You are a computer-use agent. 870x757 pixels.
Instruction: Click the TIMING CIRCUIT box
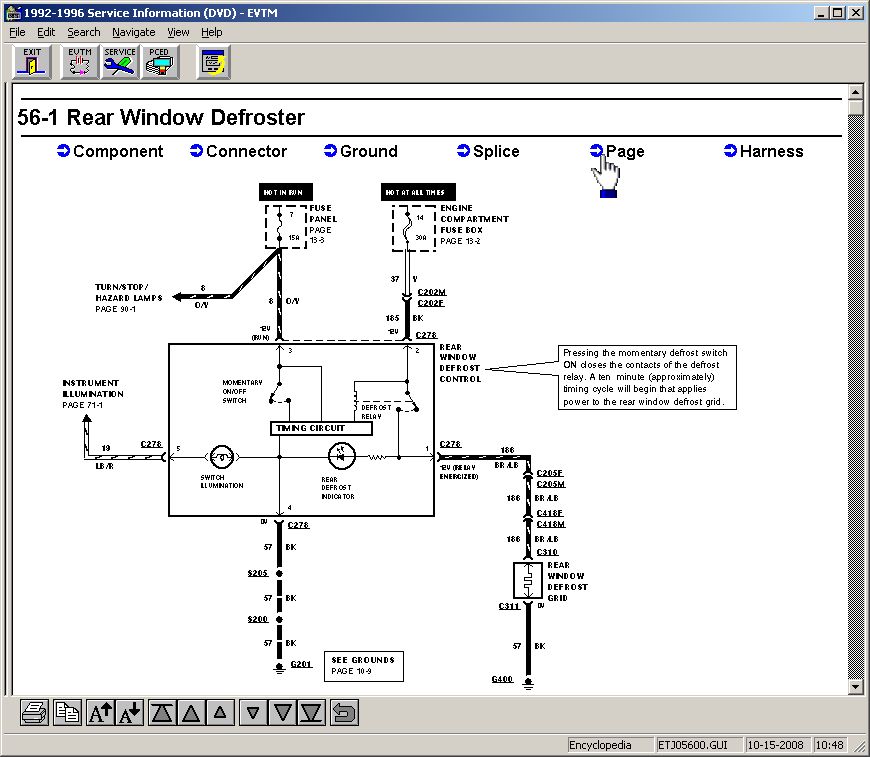click(321, 428)
